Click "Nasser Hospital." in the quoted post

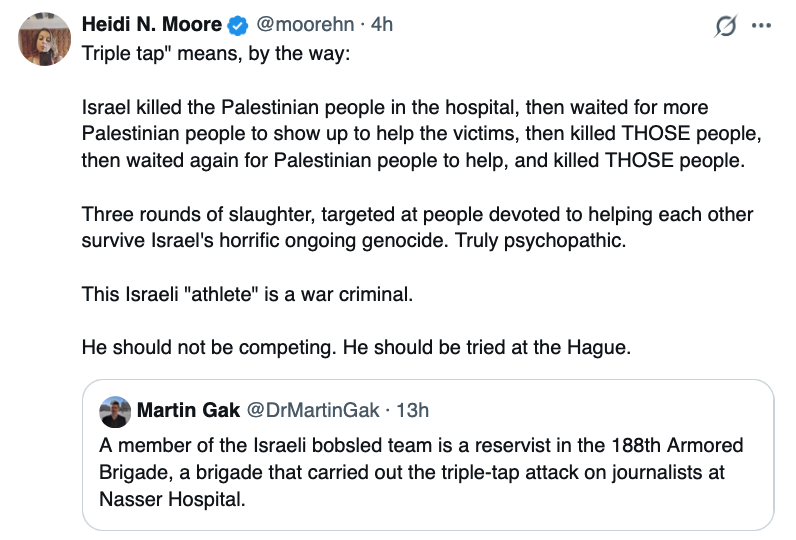[172, 497]
